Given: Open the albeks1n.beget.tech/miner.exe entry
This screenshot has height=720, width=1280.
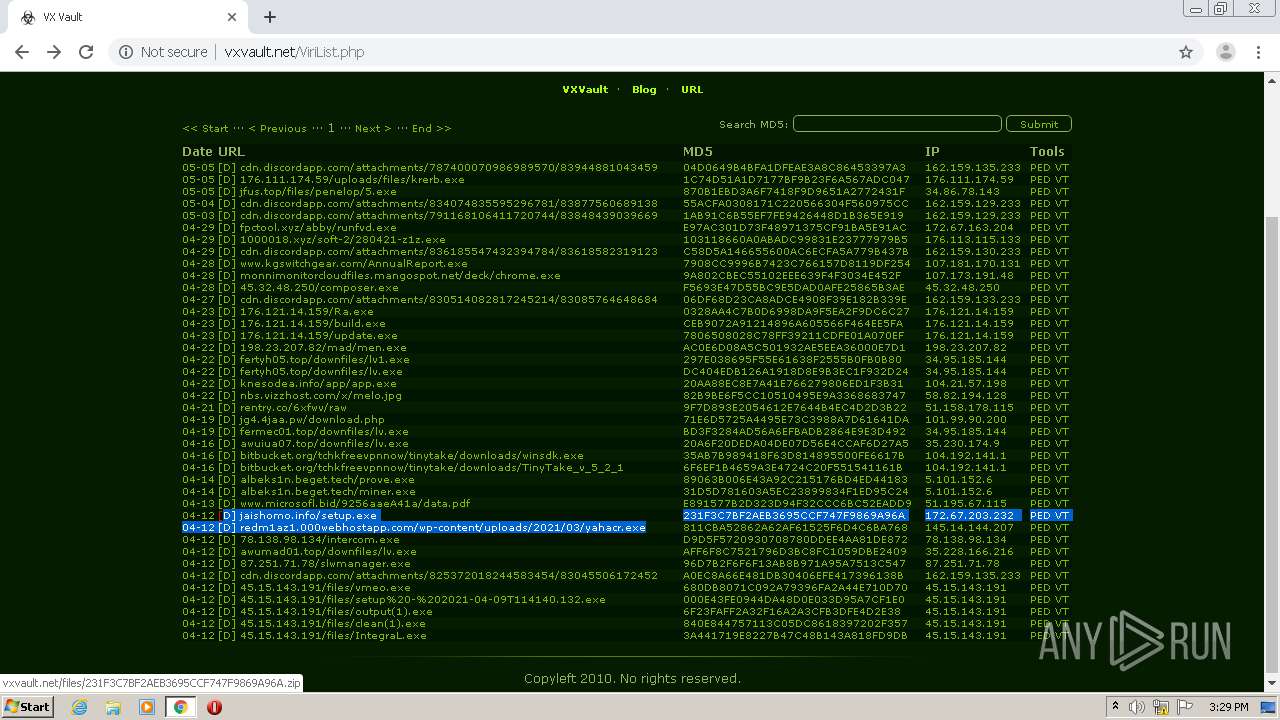Looking at the screenshot, I should point(327,491).
